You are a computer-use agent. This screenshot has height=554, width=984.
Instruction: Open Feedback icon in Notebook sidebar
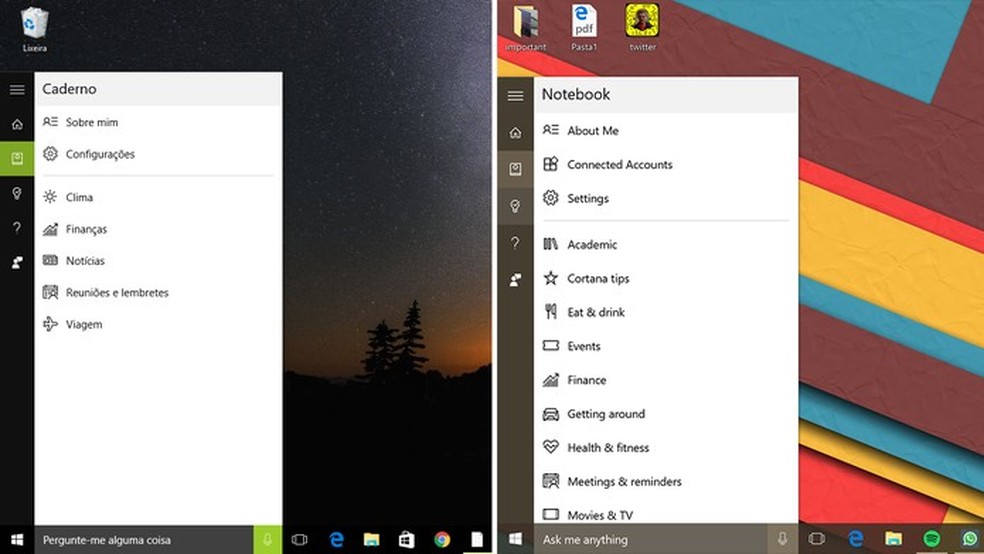[515, 280]
